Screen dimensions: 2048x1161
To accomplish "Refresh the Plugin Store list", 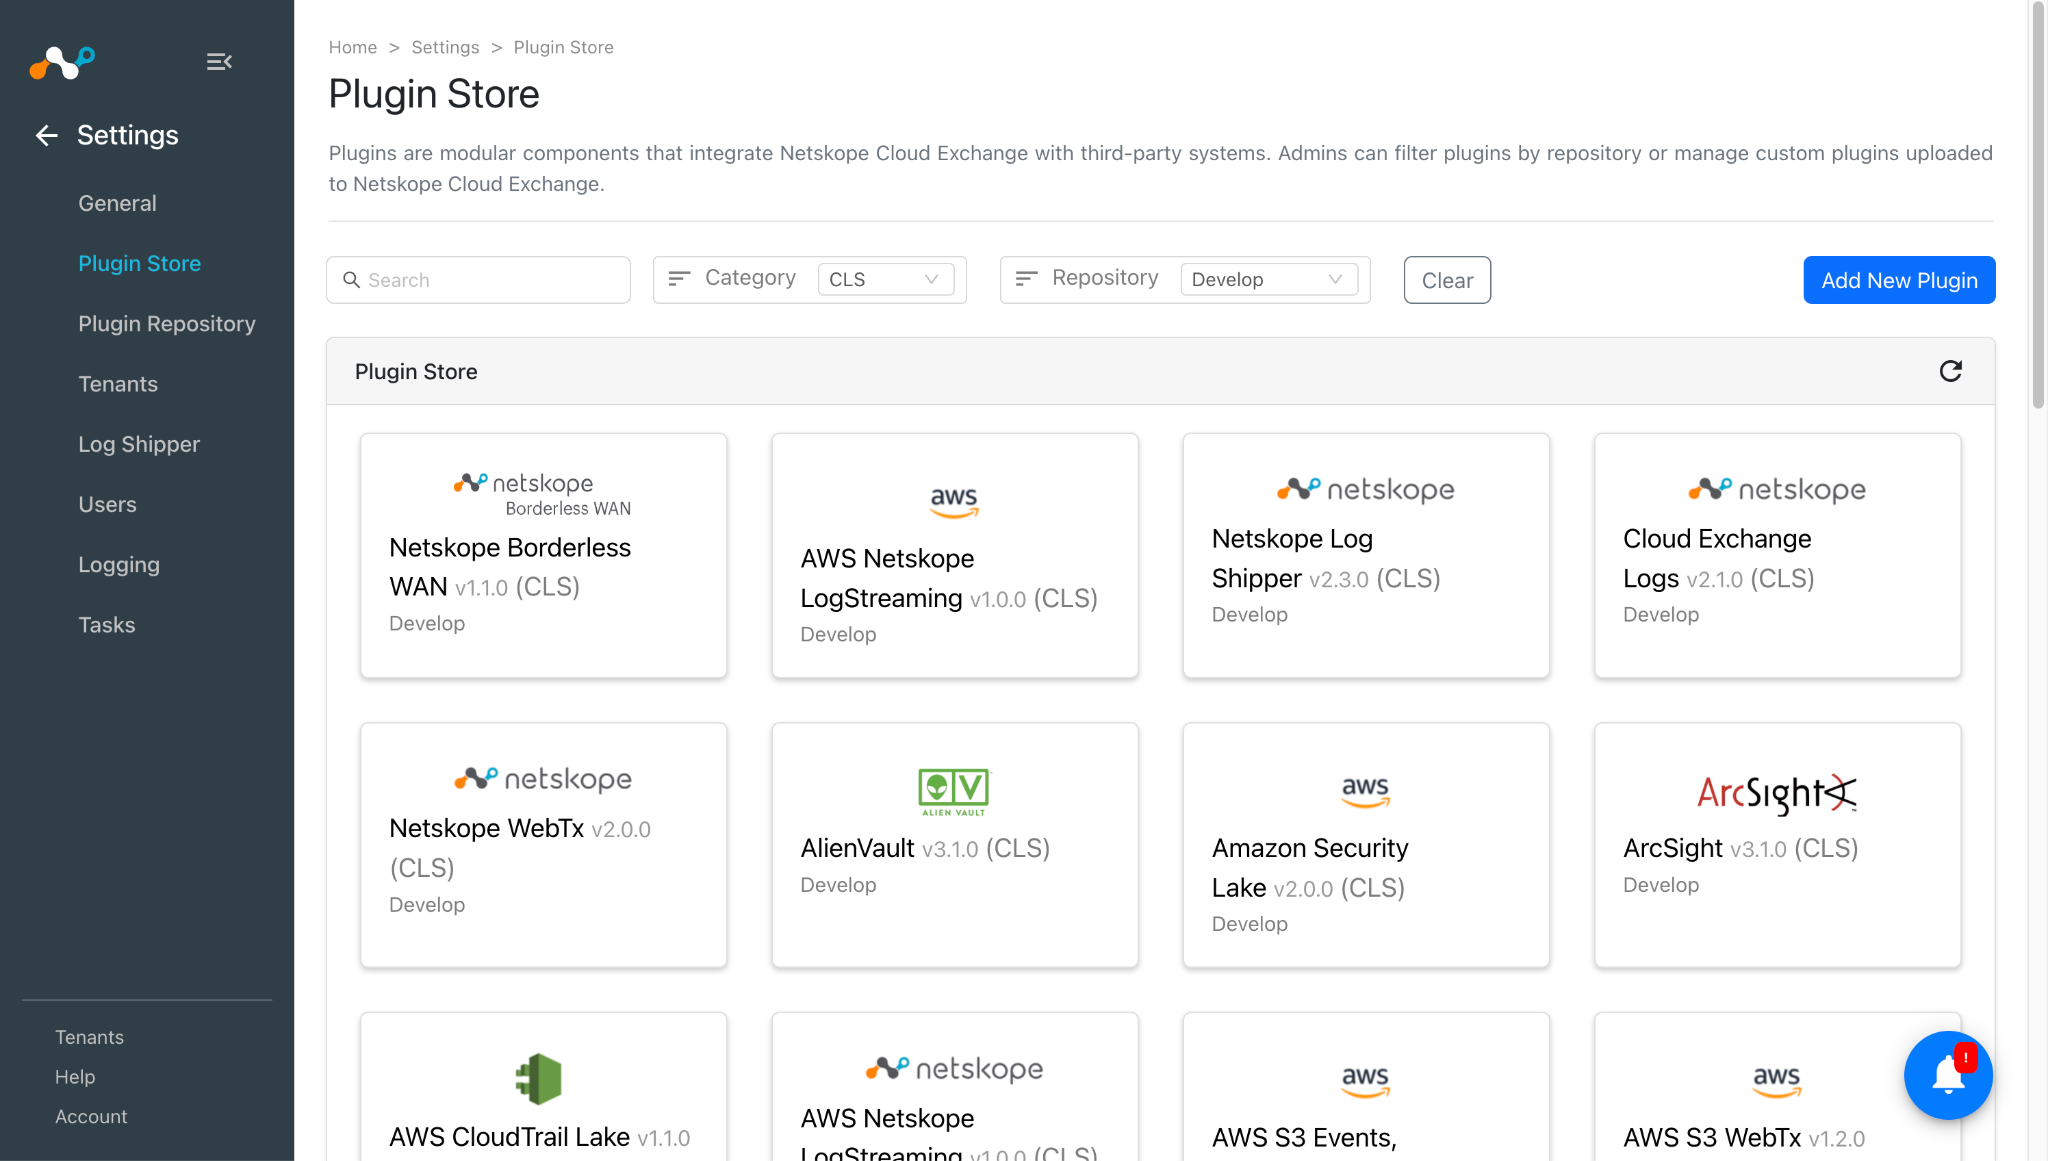I will coord(1951,371).
